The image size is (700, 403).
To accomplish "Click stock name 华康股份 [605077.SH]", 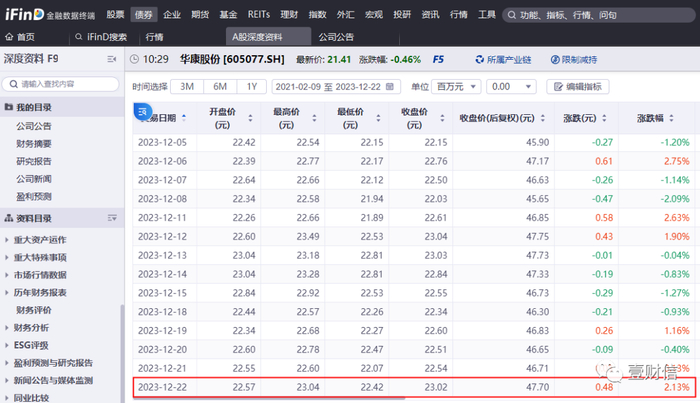I will (x=232, y=59).
